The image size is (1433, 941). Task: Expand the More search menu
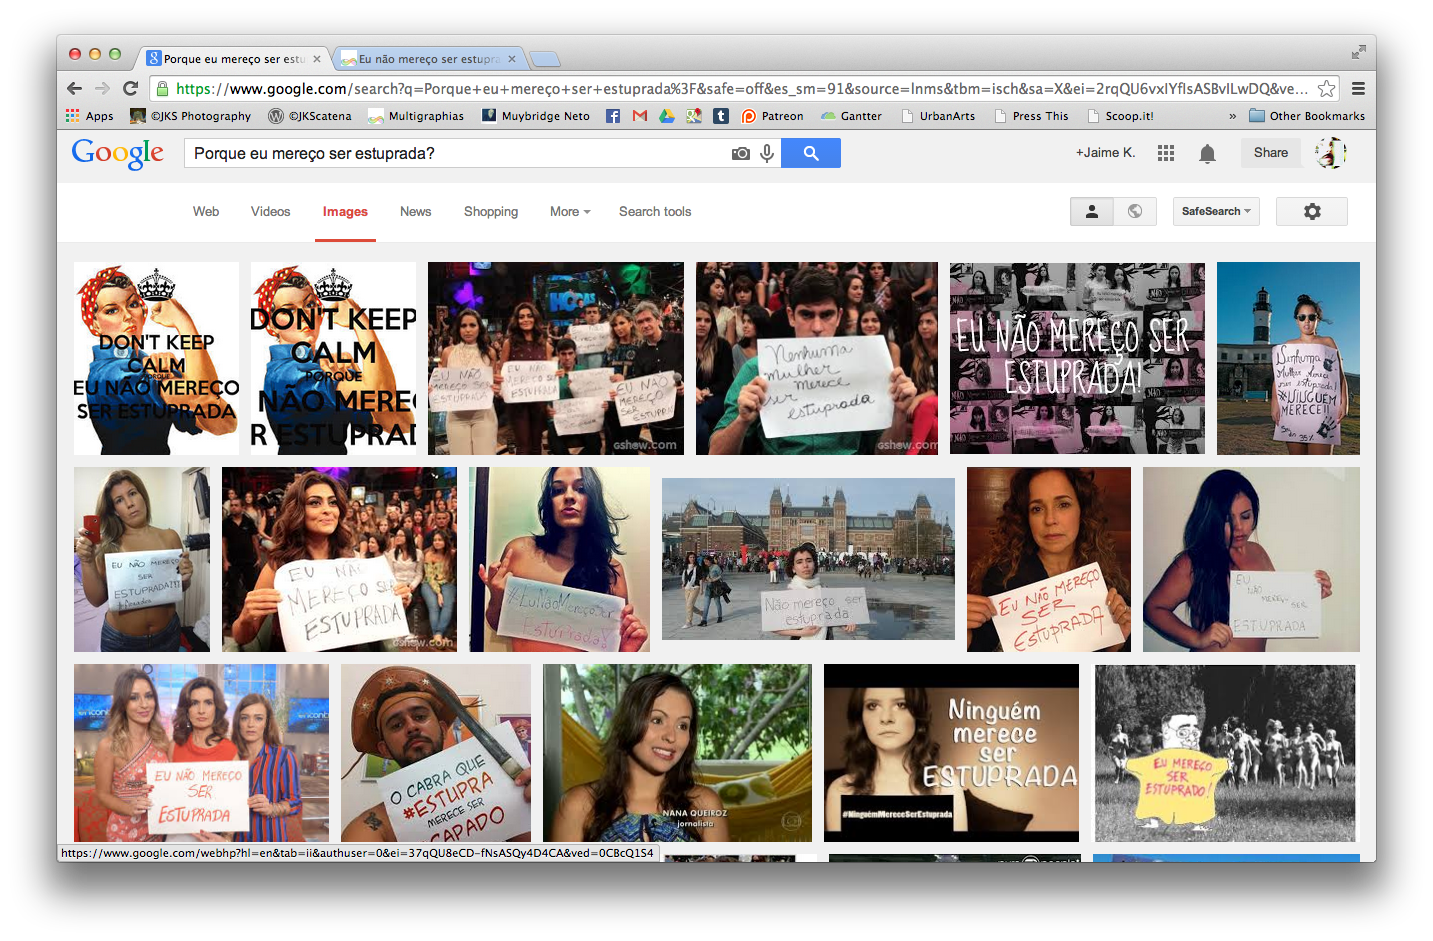pos(569,211)
